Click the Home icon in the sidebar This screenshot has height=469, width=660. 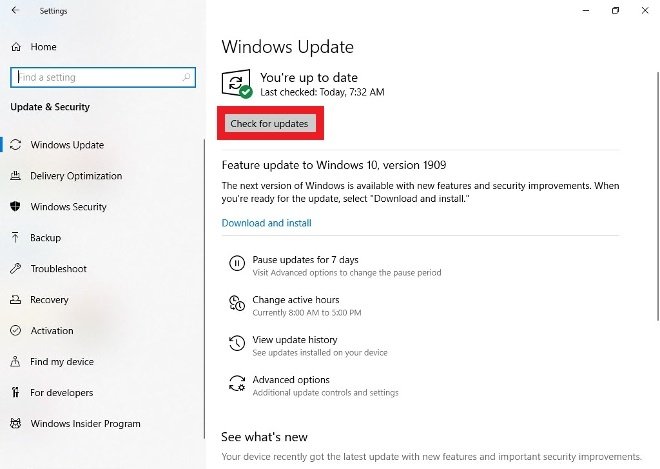click(16, 47)
